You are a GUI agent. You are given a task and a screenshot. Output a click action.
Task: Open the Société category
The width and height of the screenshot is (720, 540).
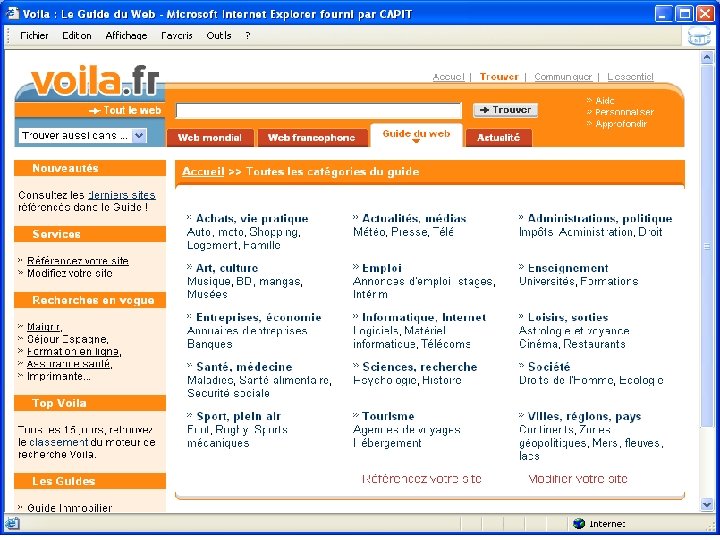coord(549,367)
